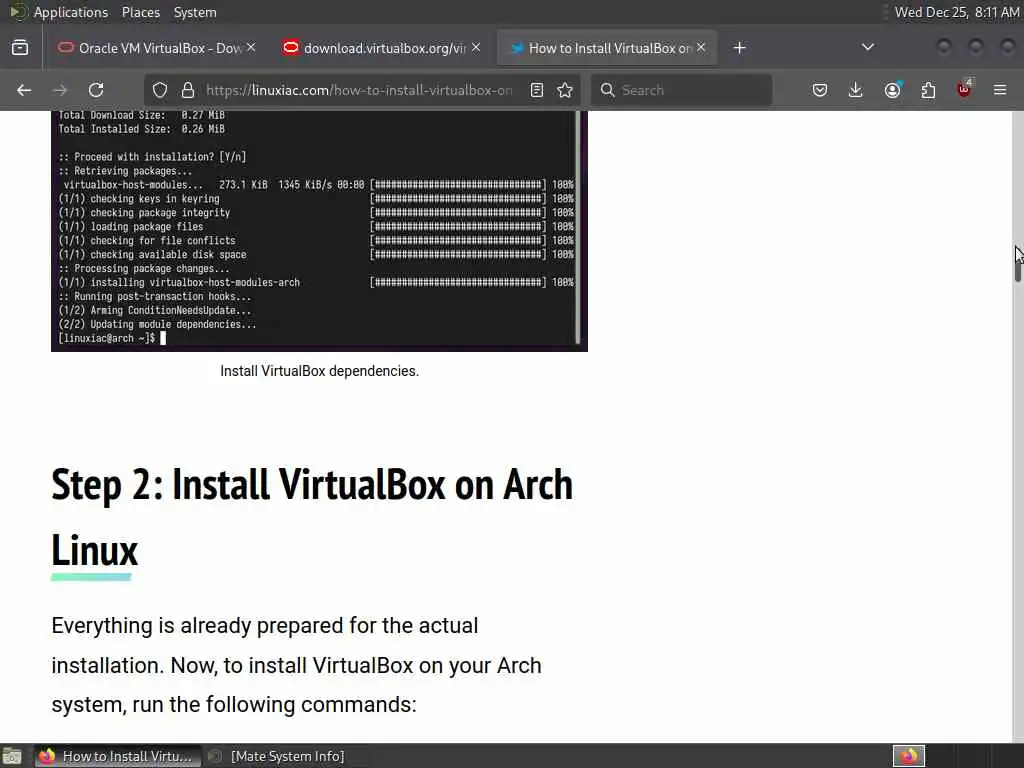This screenshot has height=768, width=1024.
Task: Click the 'Install VirtualBox dependencies.' caption
Action: click(x=319, y=371)
